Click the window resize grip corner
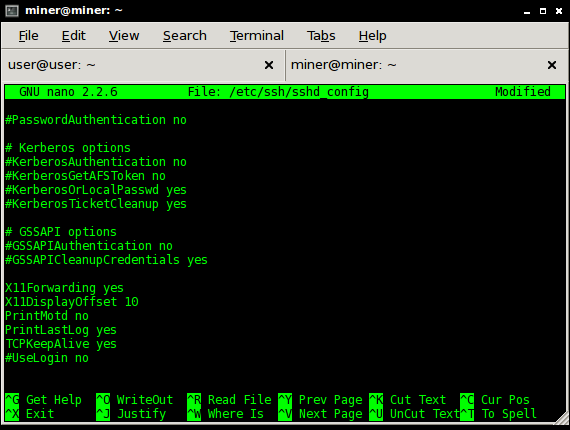This screenshot has height=430, width=570. pos(562,418)
